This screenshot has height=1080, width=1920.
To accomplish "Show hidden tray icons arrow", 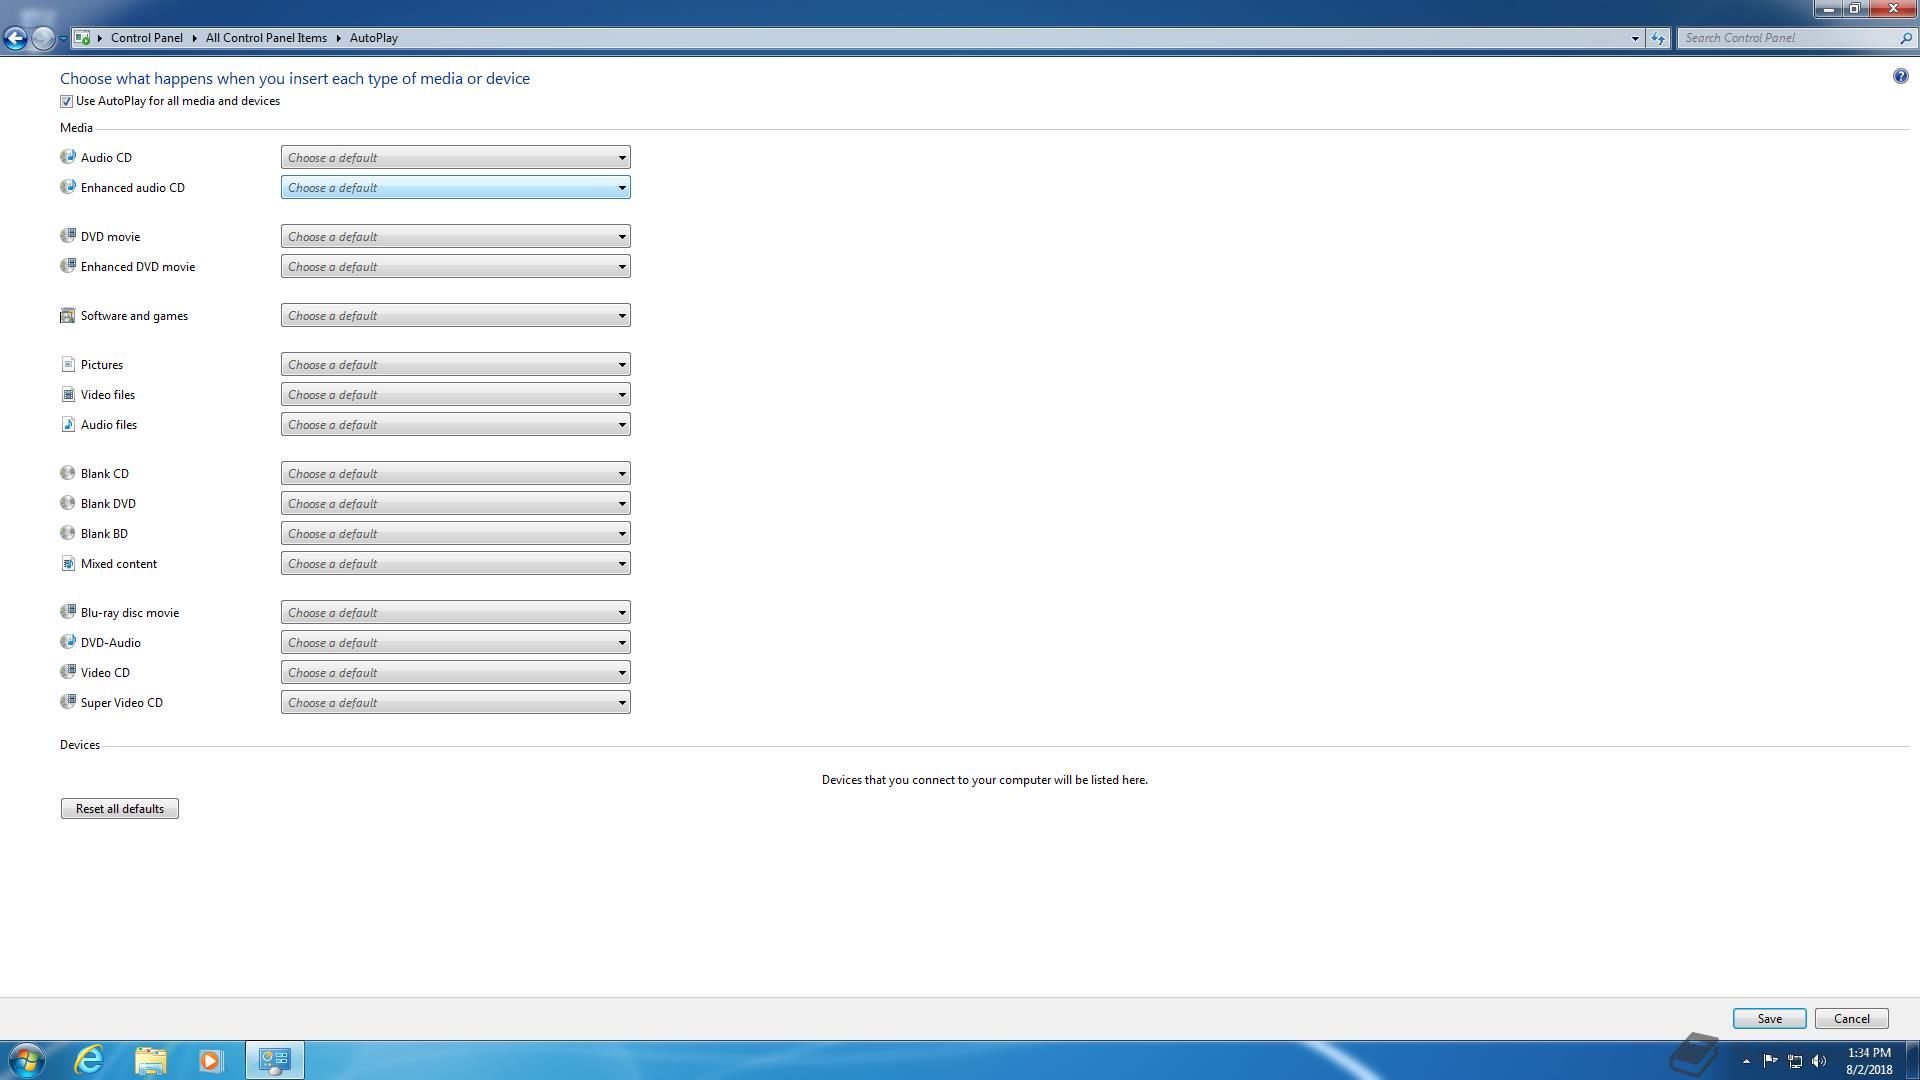I will tap(1746, 1061).
